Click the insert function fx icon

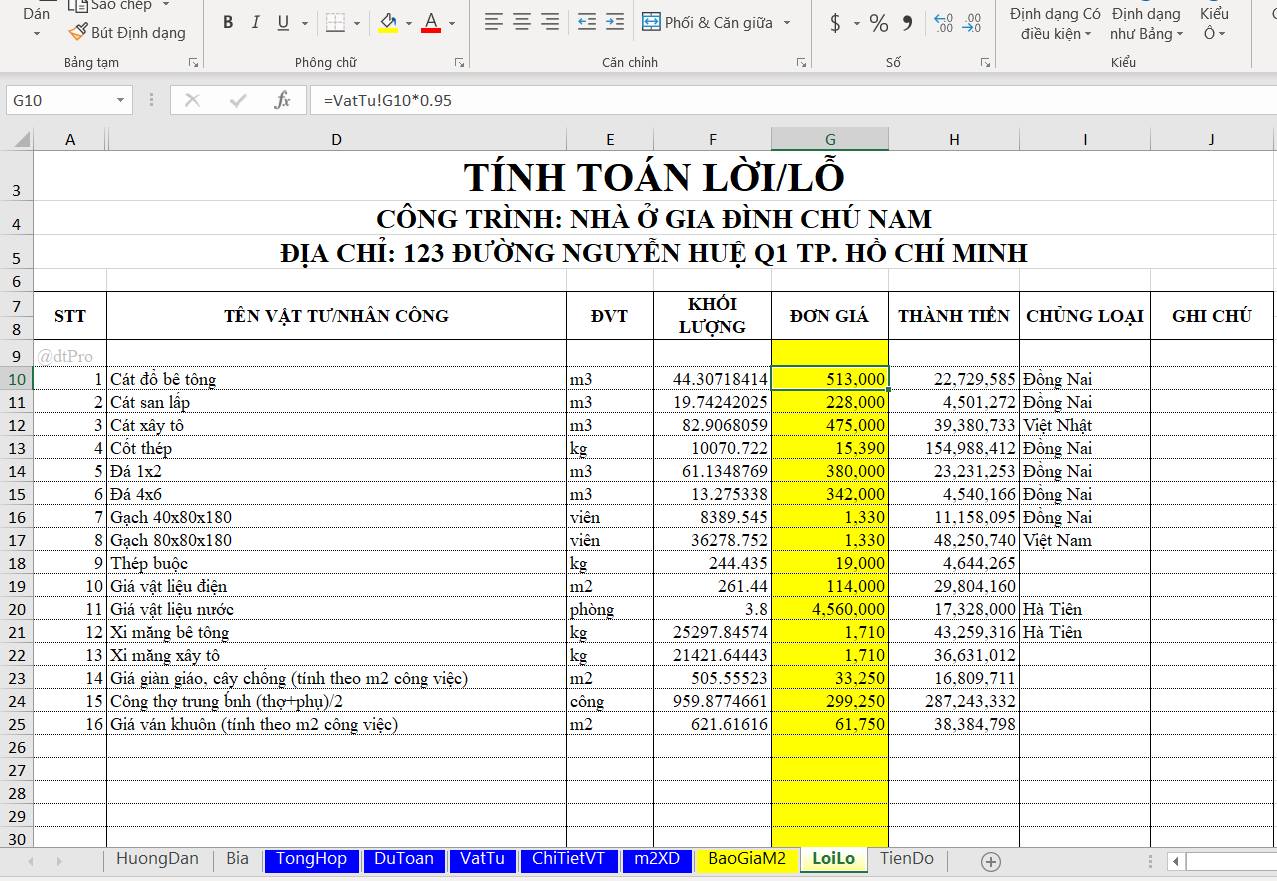282,100
